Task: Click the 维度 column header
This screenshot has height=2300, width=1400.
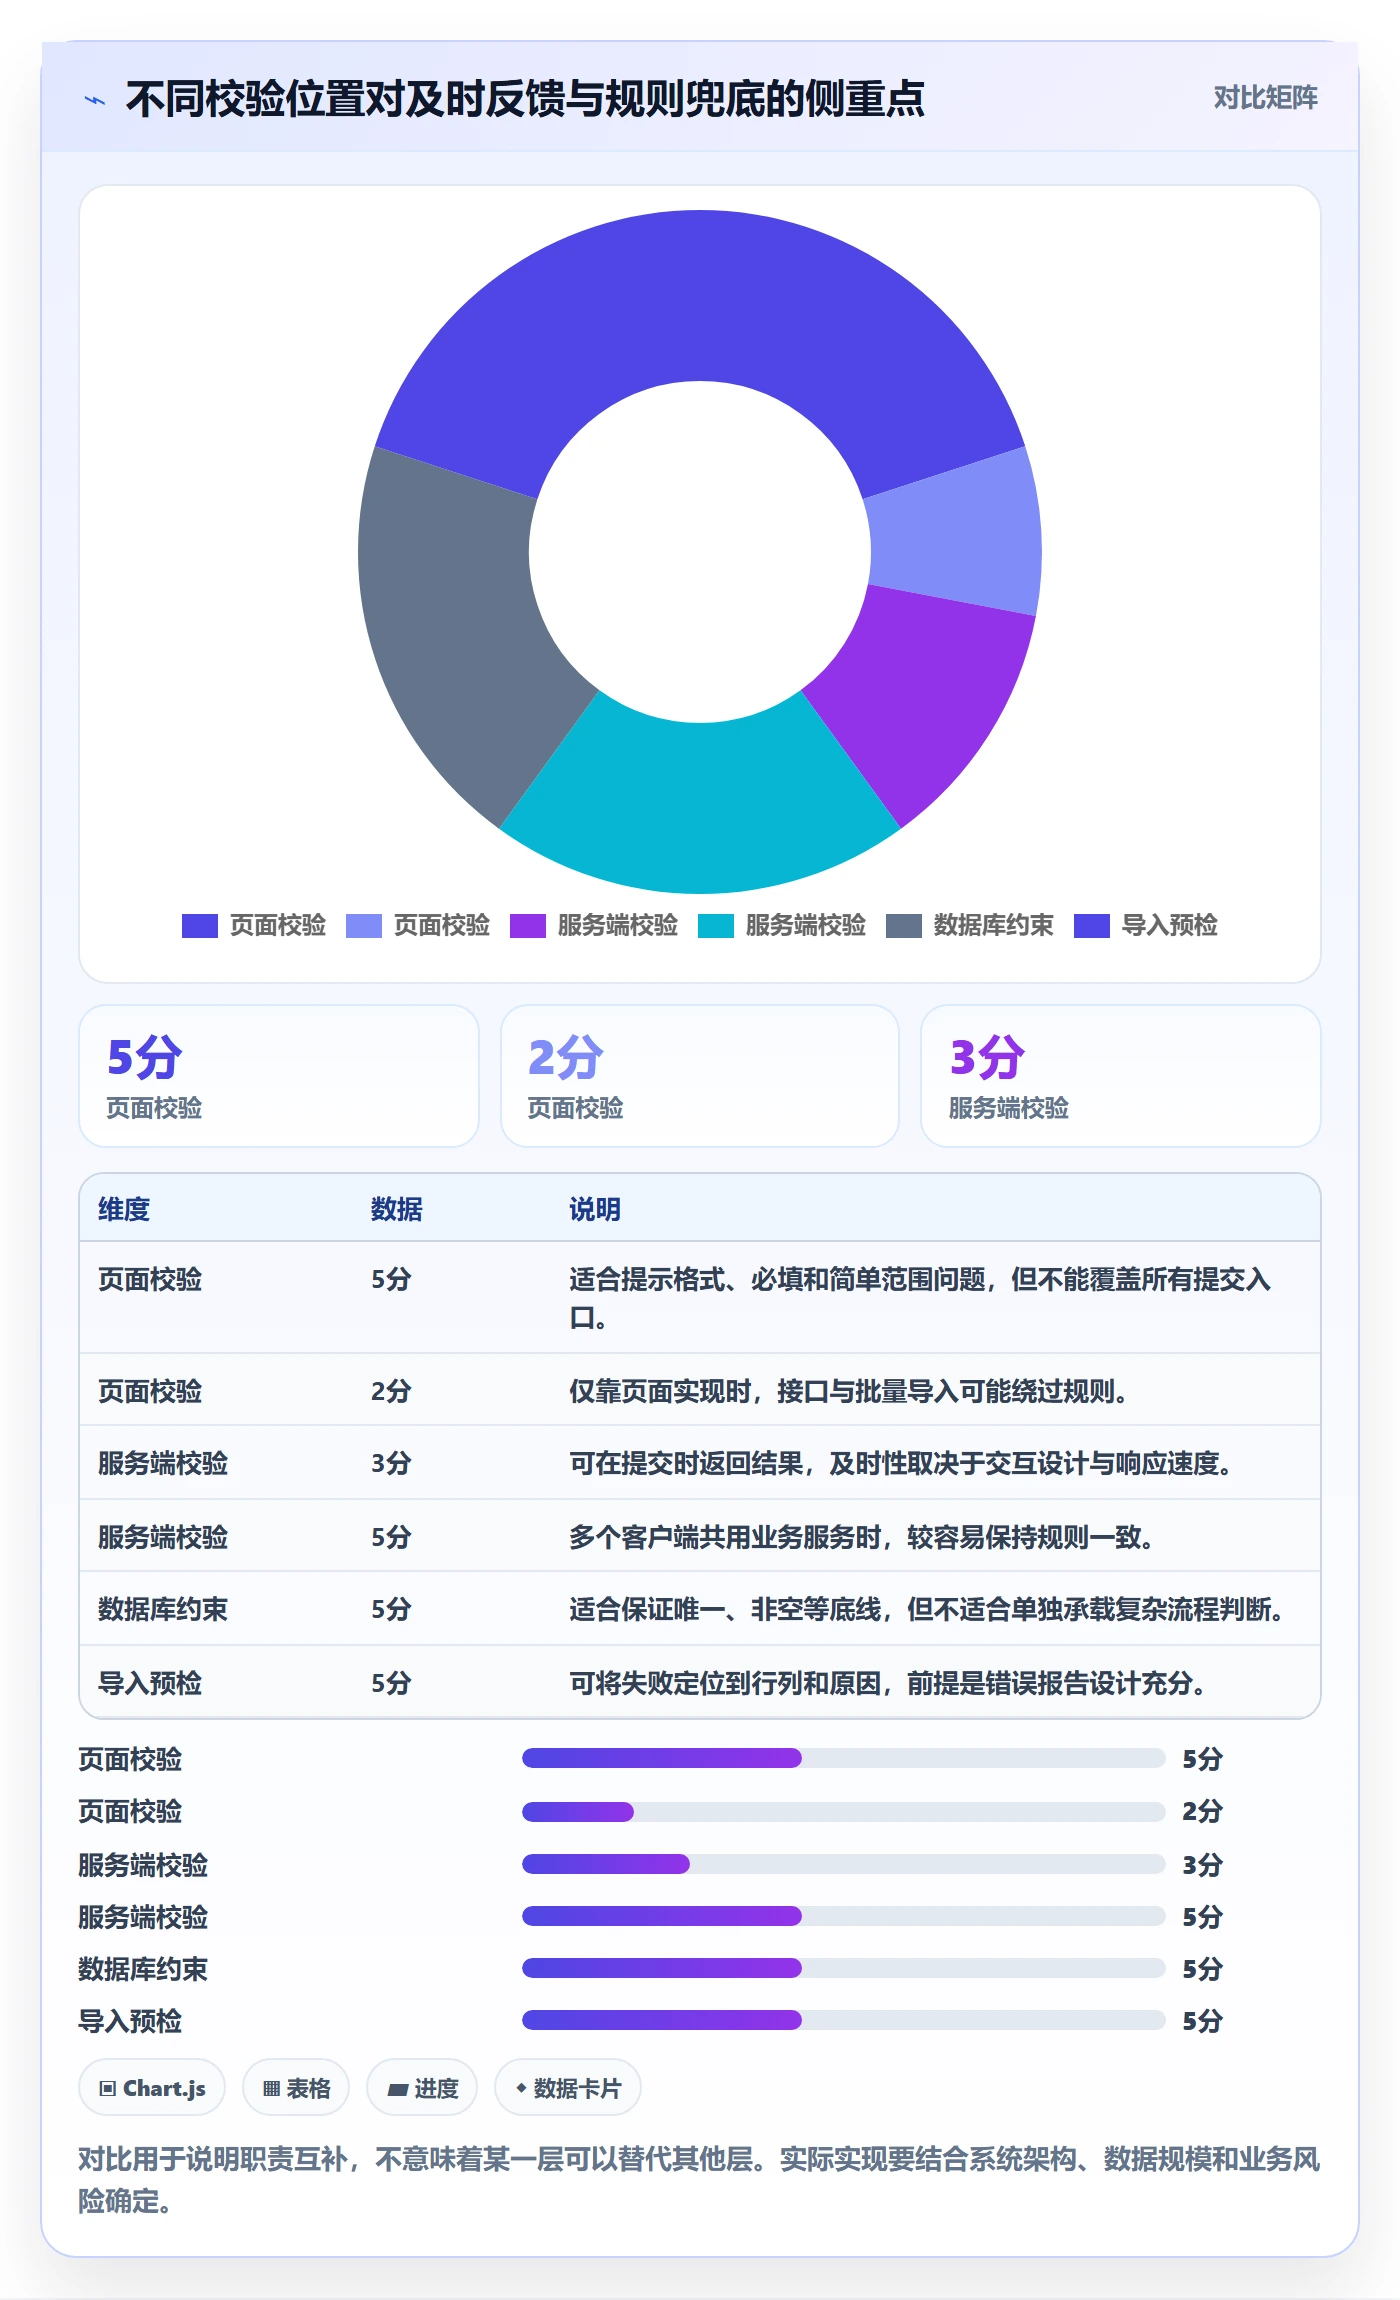Action: pyautogui.click(x=124, y=1209)
